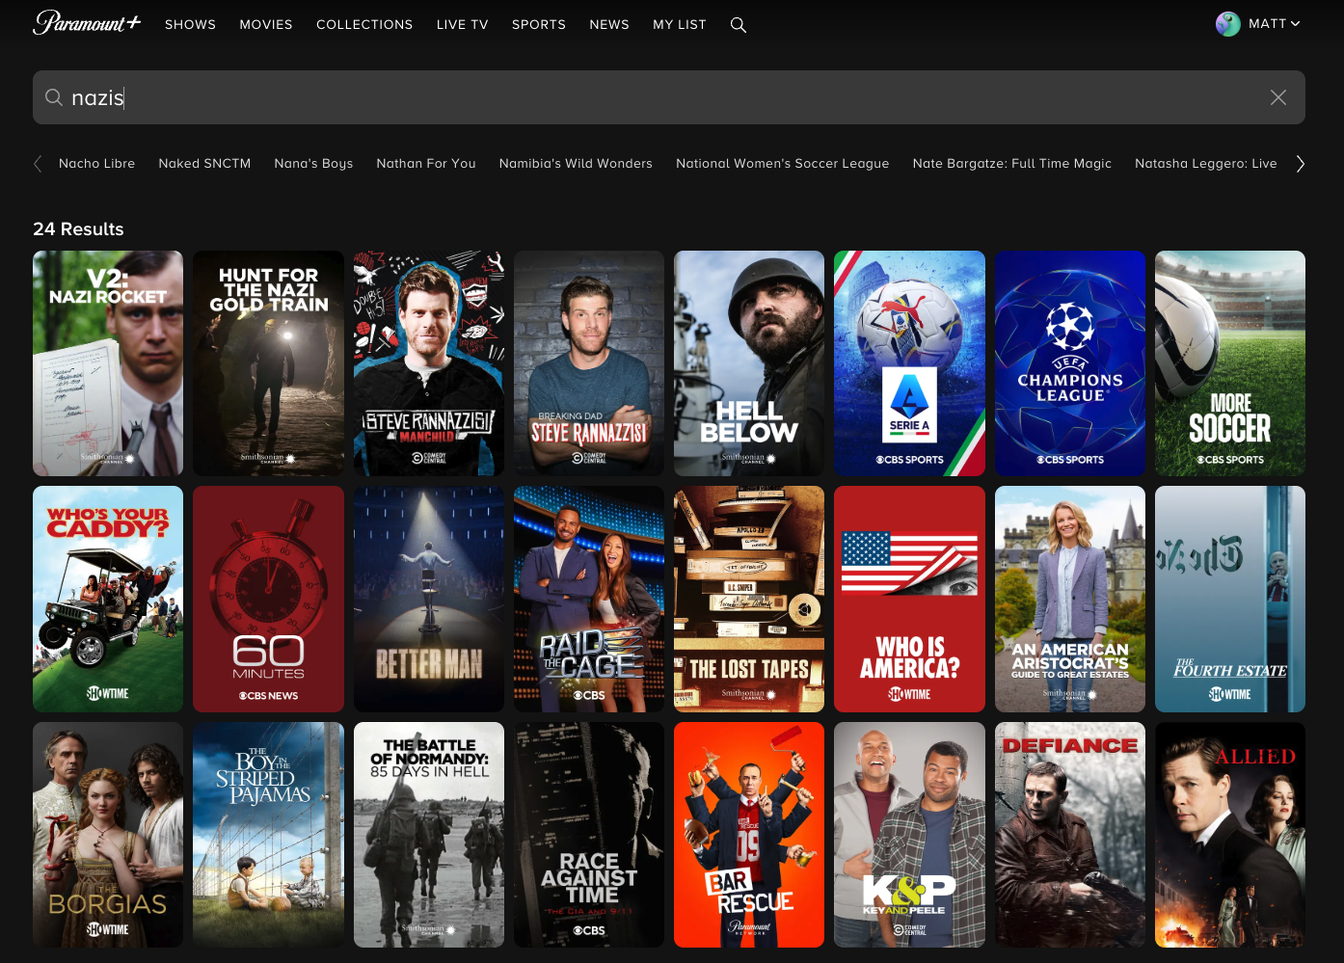This screenshot has height=963, width=1344.
Task: Open the Bar Rescue poster
Action: click(x=749, y=835)
